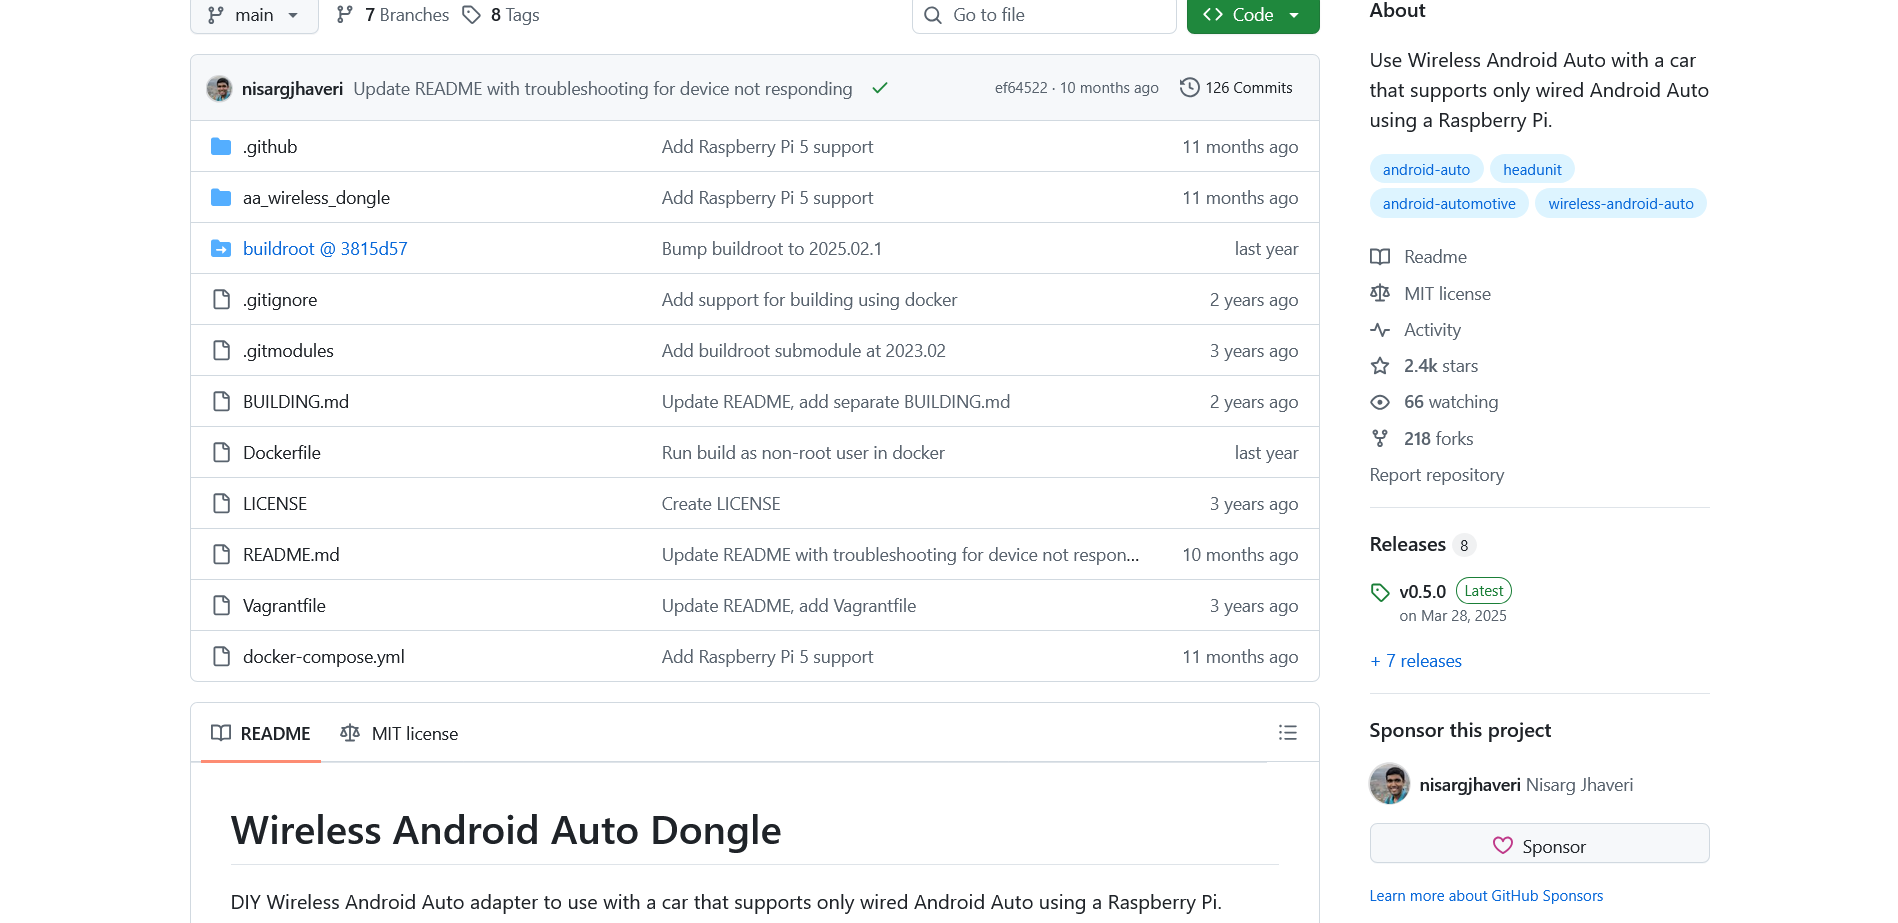Viewport: 1898px width, 923px height.
Task: View the 8 Tags list
Action: point(501,15)
